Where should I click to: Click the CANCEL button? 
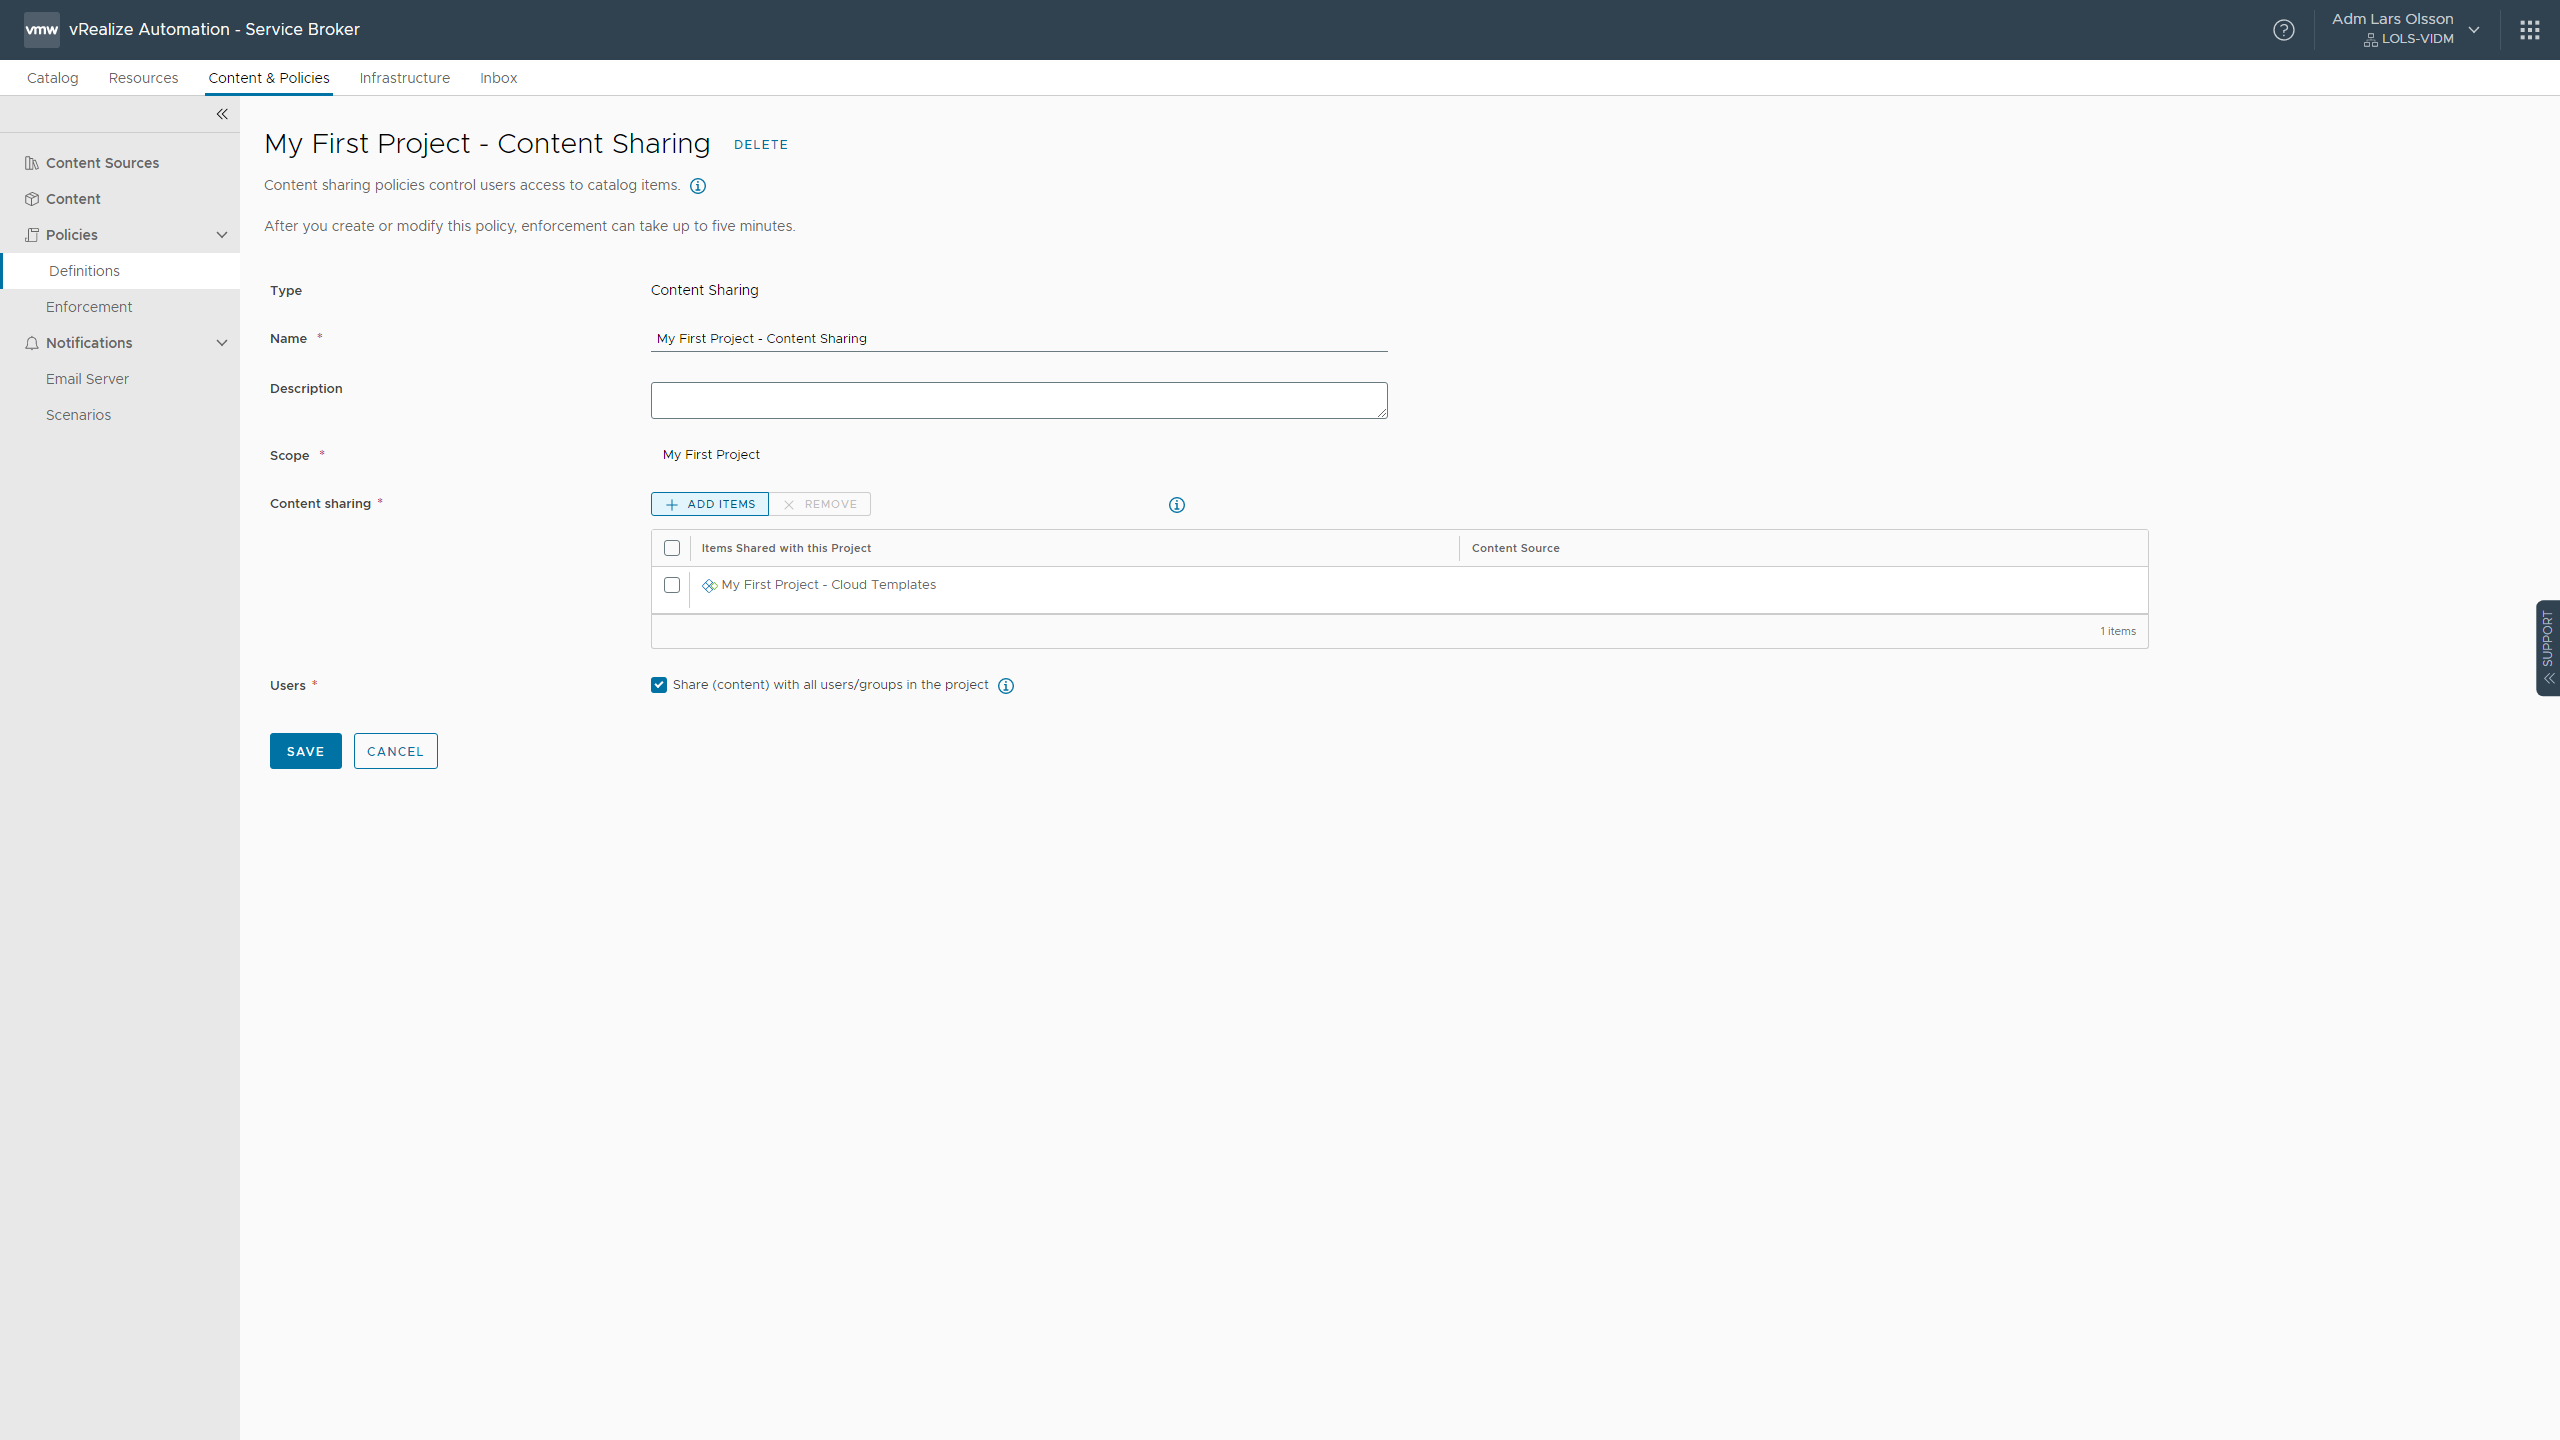396,751
